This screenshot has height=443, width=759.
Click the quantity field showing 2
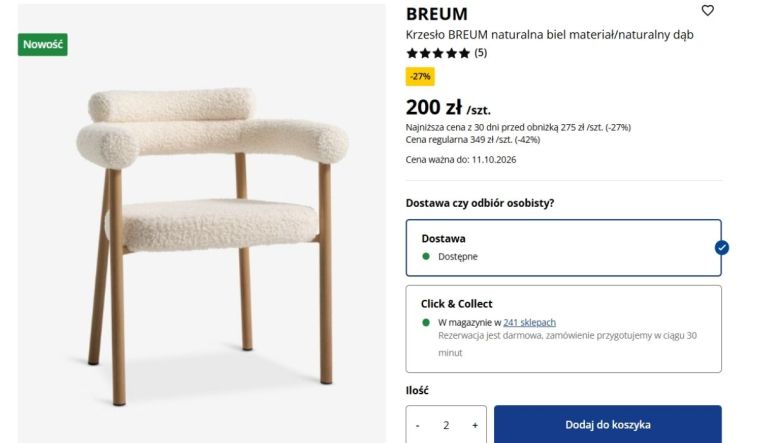coord(446,425)
